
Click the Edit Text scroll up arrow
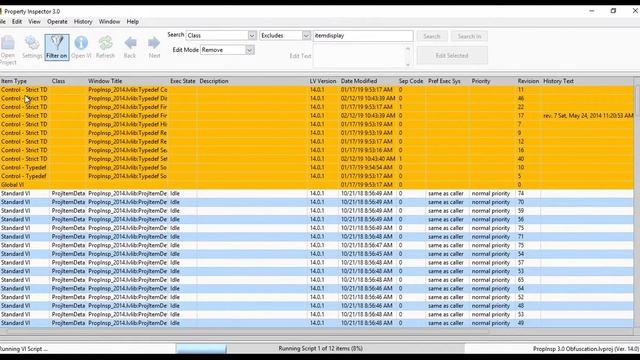tap(407, 49)
